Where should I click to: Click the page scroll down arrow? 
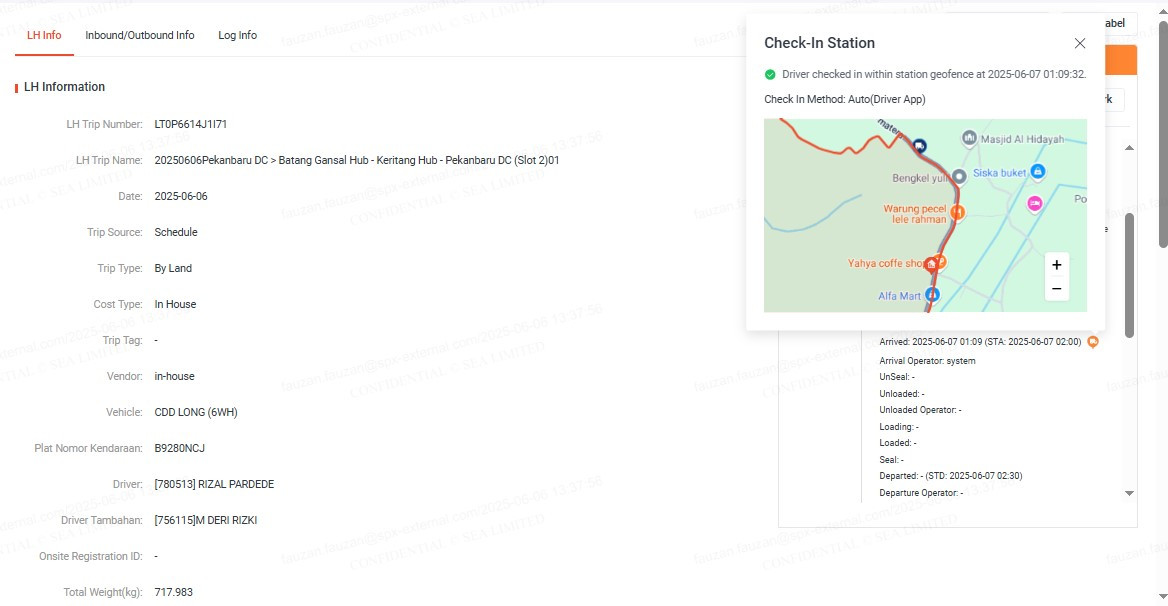click(1163, 597)
